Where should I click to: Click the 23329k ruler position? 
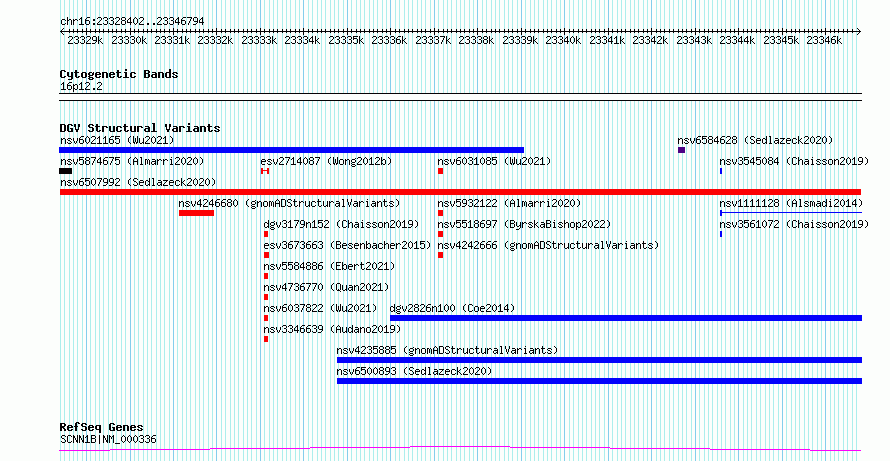point(85,41)
